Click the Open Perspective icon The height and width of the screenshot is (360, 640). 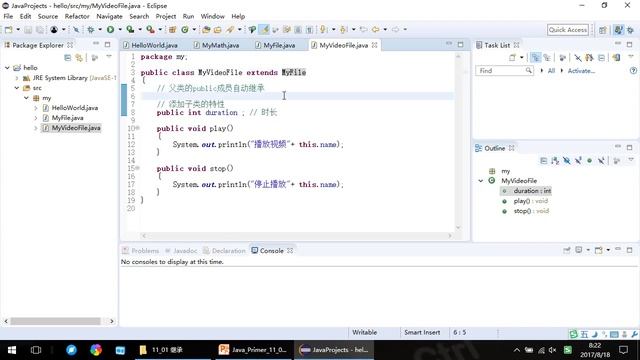click(x=602, y=30)
